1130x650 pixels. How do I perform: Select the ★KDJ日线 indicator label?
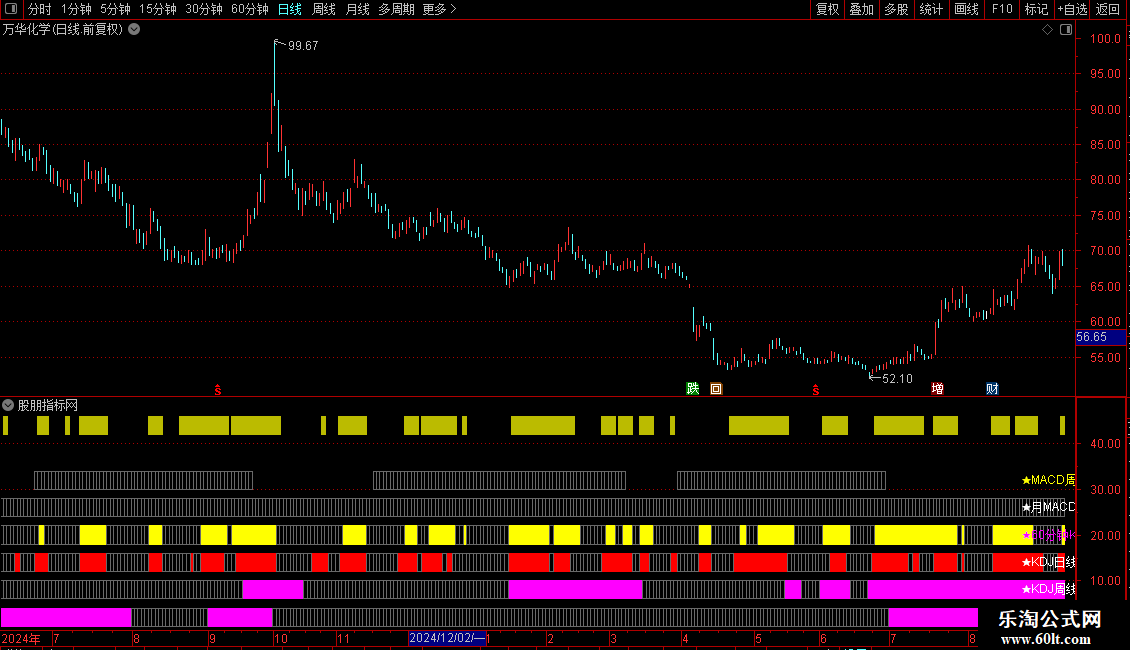pyautogui.click(x=1049, y=562)
